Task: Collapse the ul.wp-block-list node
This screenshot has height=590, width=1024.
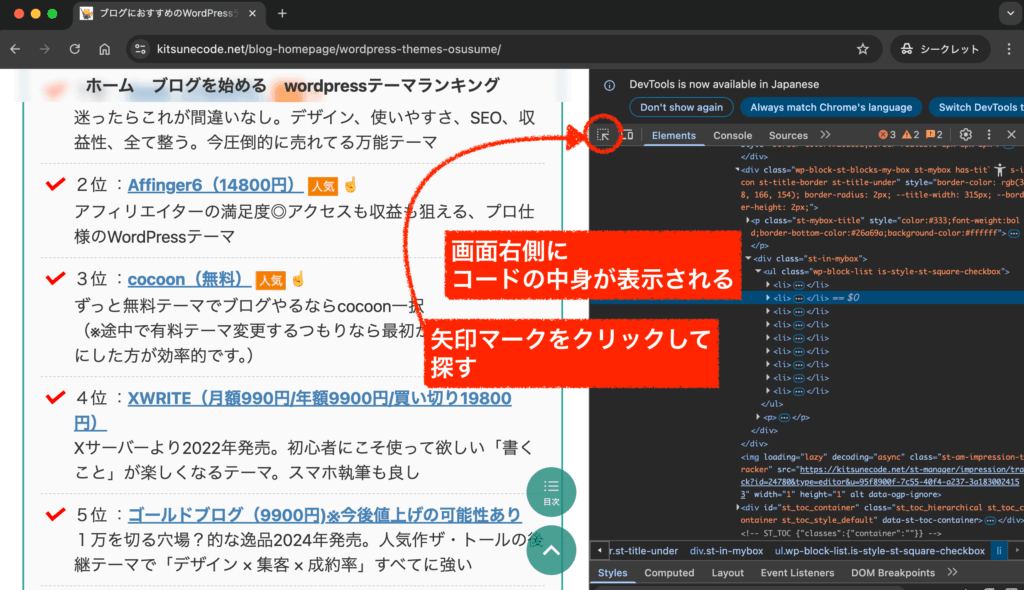Action: click(x=758, y=271)
